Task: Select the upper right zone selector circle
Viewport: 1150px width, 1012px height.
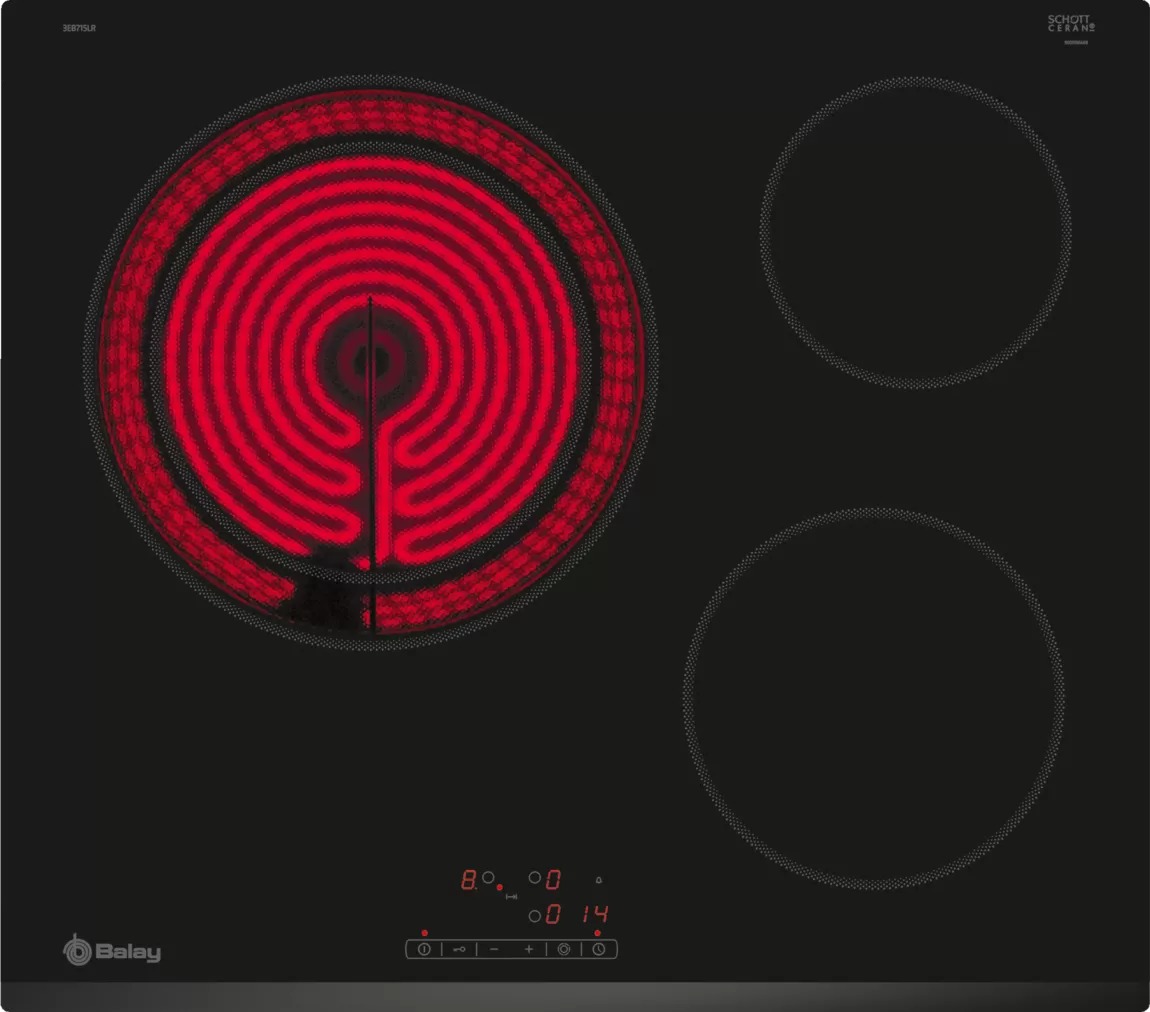Action: [x=534, y=877]
